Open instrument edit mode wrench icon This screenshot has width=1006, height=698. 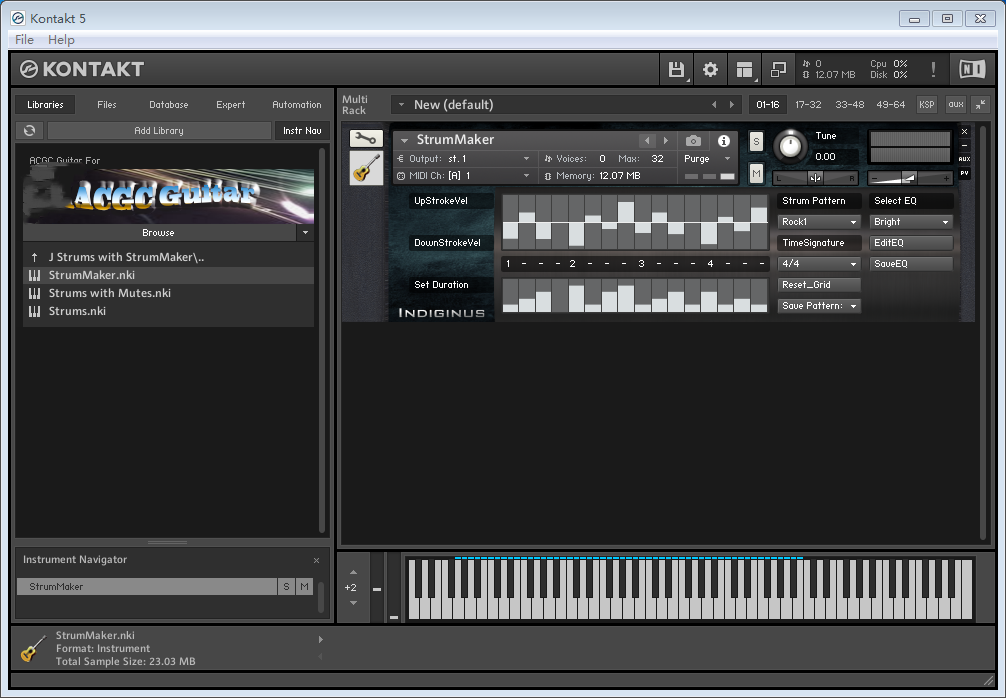(x=366, y=138)
